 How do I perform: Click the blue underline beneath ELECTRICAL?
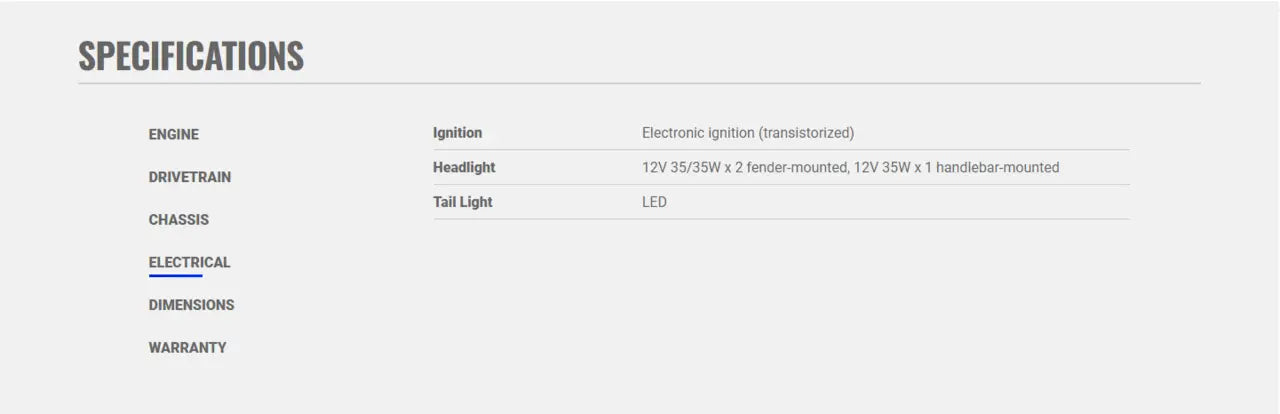pos(175,276)
